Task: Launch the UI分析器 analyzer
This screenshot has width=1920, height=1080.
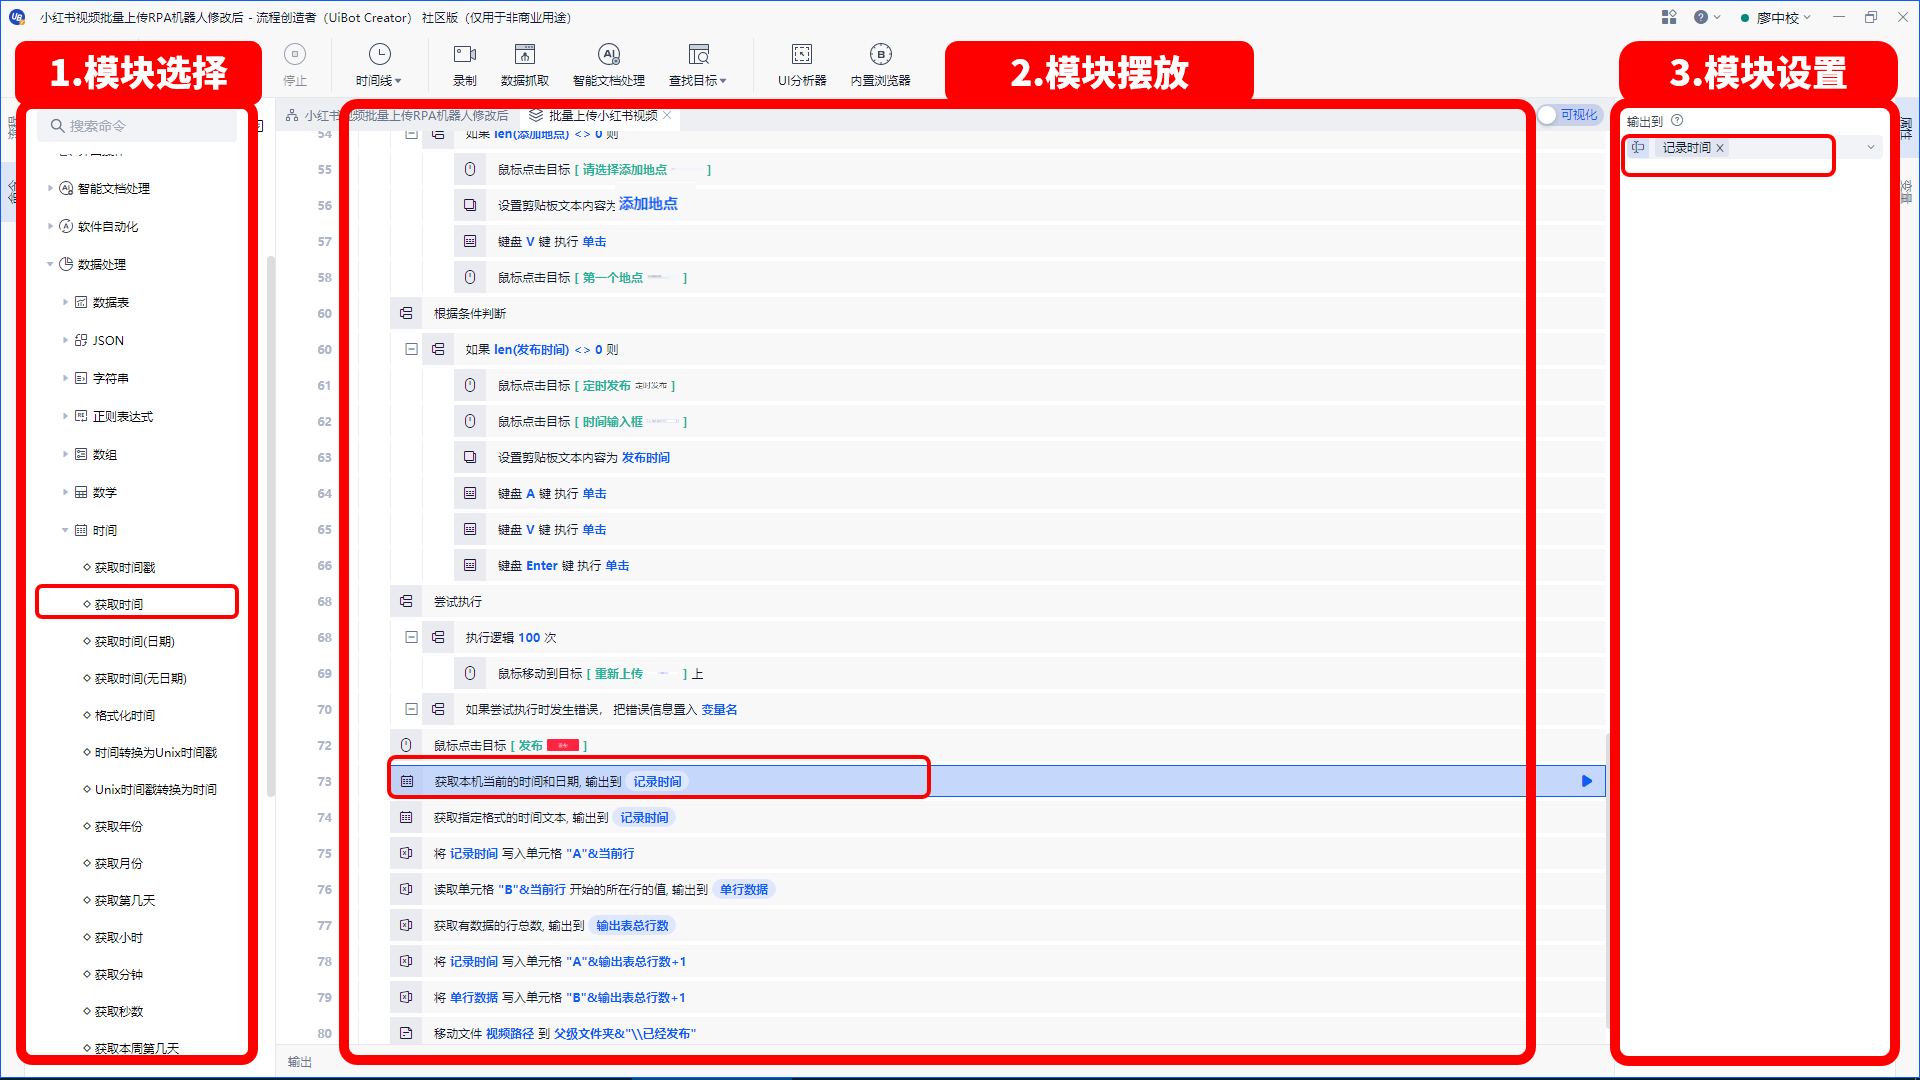Action: point(802,64)
